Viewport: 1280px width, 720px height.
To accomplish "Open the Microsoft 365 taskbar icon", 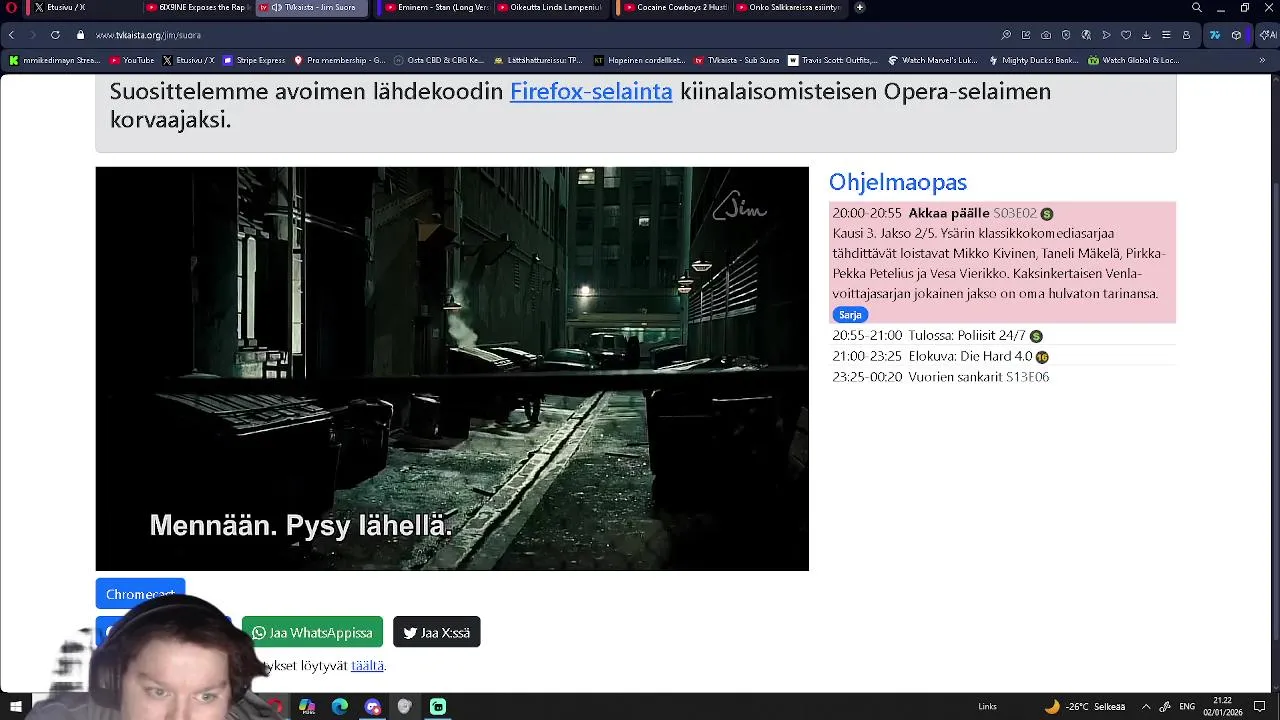I will [307, 707].
